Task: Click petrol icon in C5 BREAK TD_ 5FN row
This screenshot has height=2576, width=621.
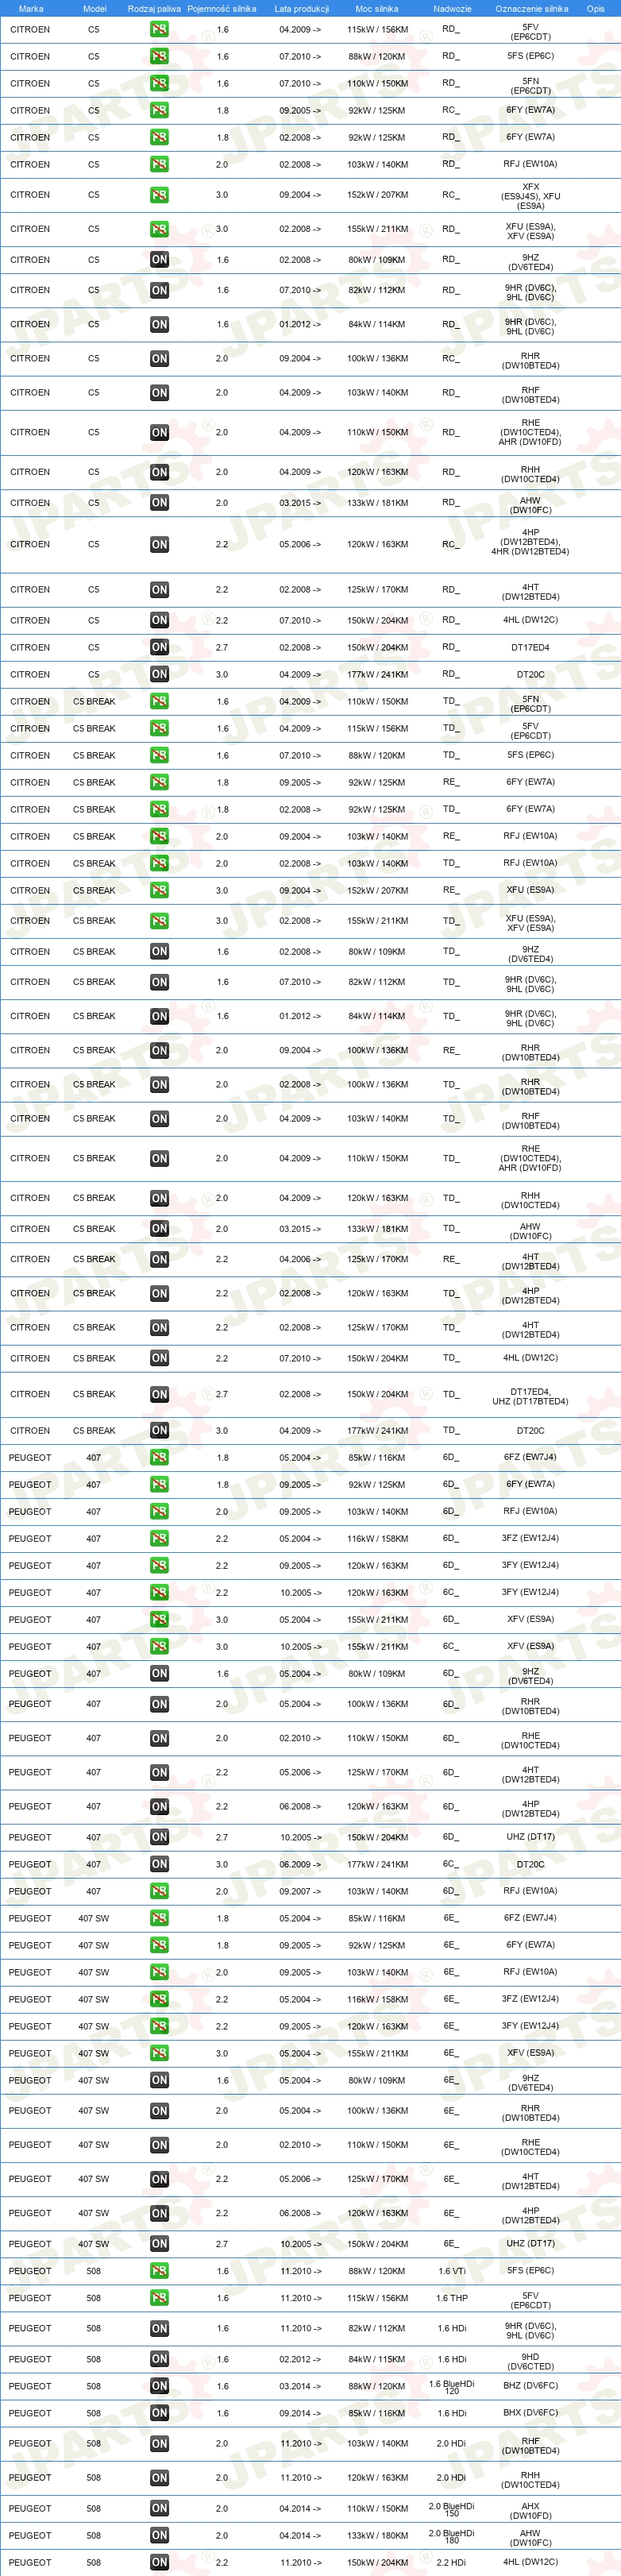Action: click(159, 702)
